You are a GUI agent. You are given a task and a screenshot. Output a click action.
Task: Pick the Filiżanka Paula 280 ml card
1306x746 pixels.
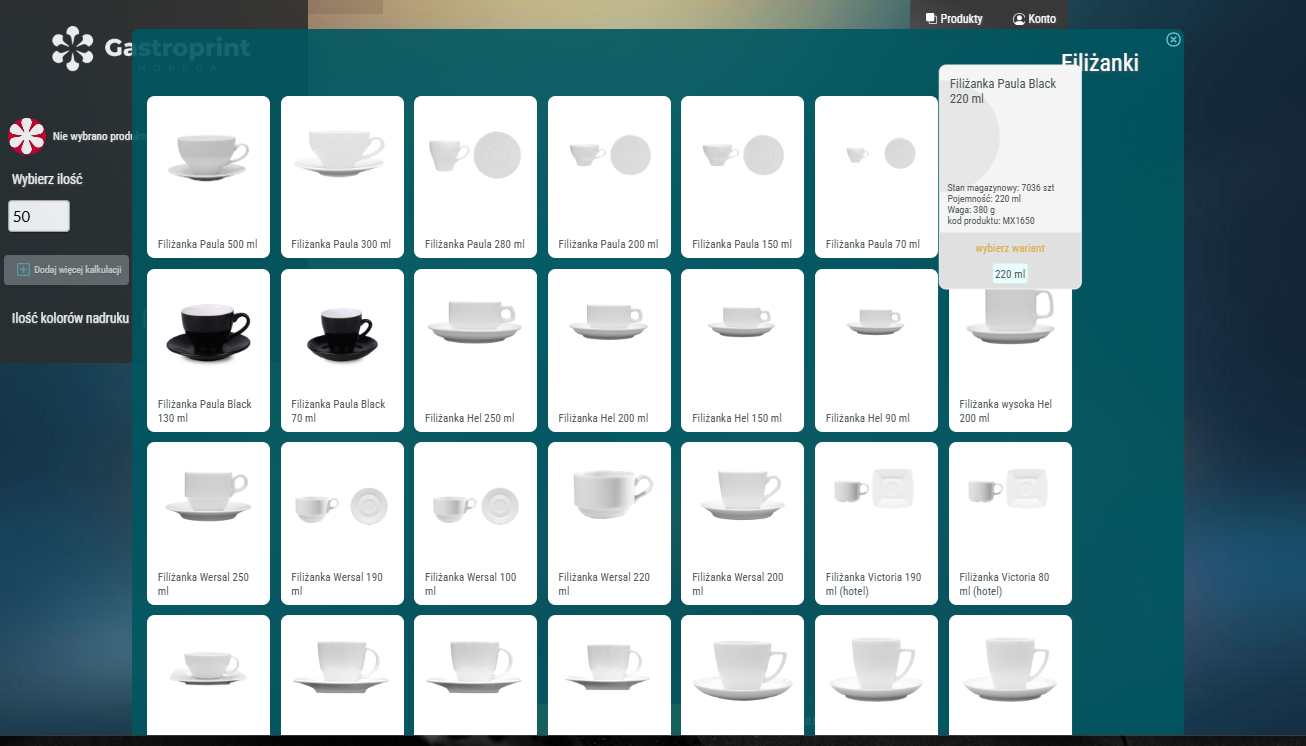click(x=475, y=177)
